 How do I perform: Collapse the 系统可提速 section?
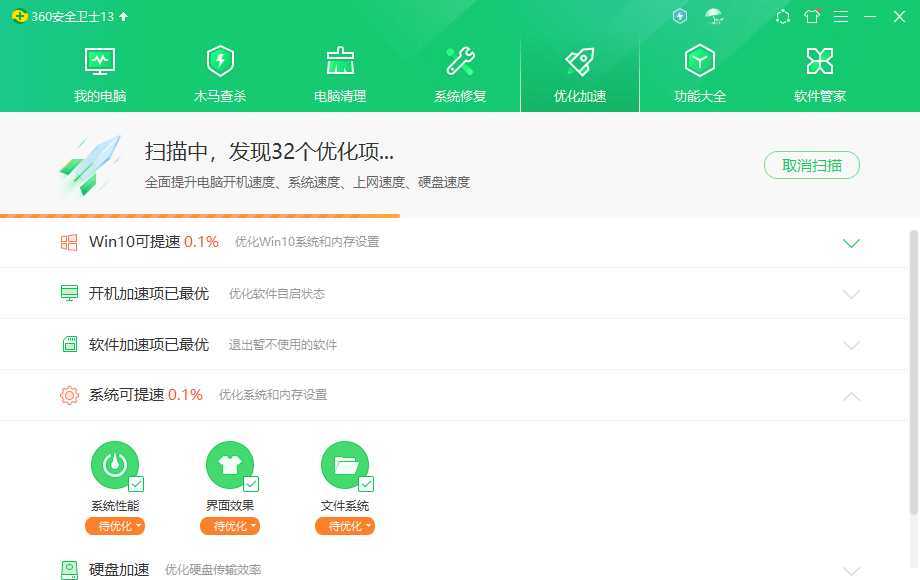tap(851, 394)
